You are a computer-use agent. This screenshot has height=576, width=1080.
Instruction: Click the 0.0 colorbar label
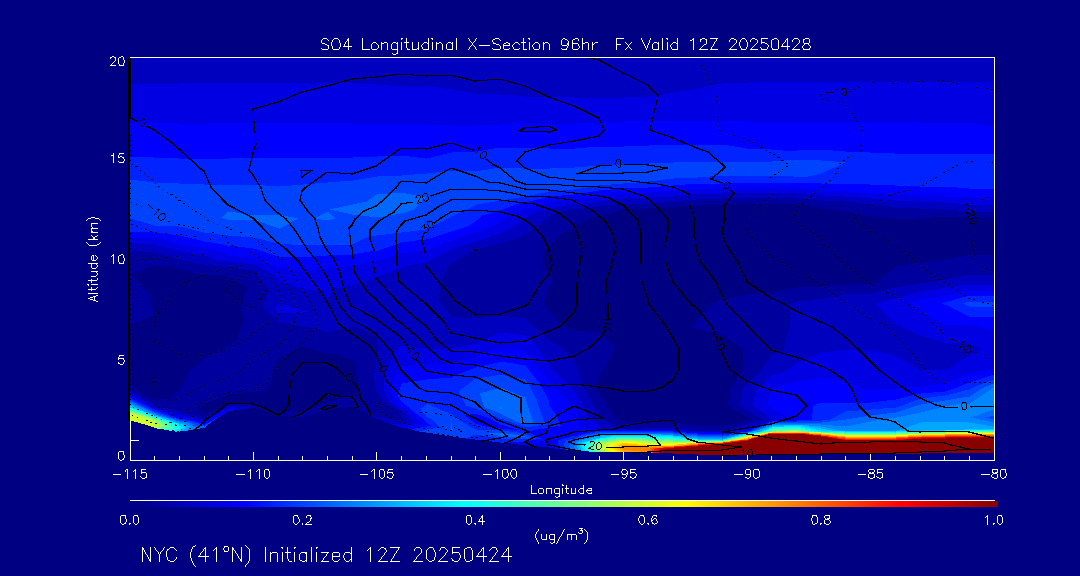point(129,520)
